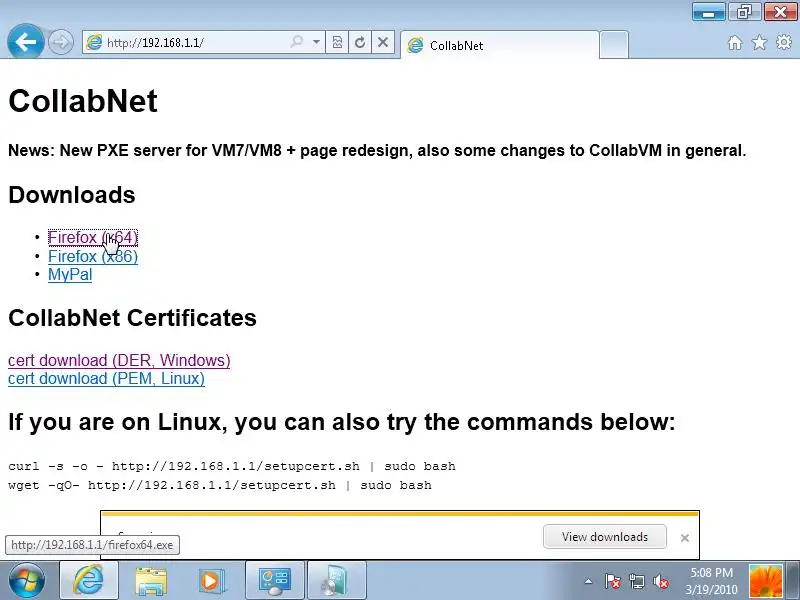Click the network tray icon
The height and width of the screenshot is (600, 800).
(637, 581)
